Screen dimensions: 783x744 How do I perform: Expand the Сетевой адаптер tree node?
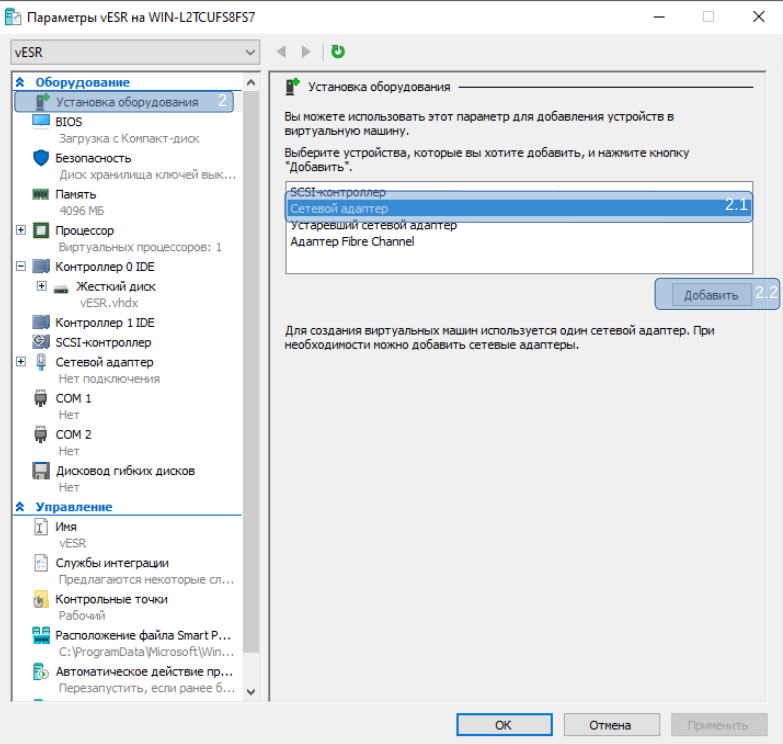tap(21, 362)
